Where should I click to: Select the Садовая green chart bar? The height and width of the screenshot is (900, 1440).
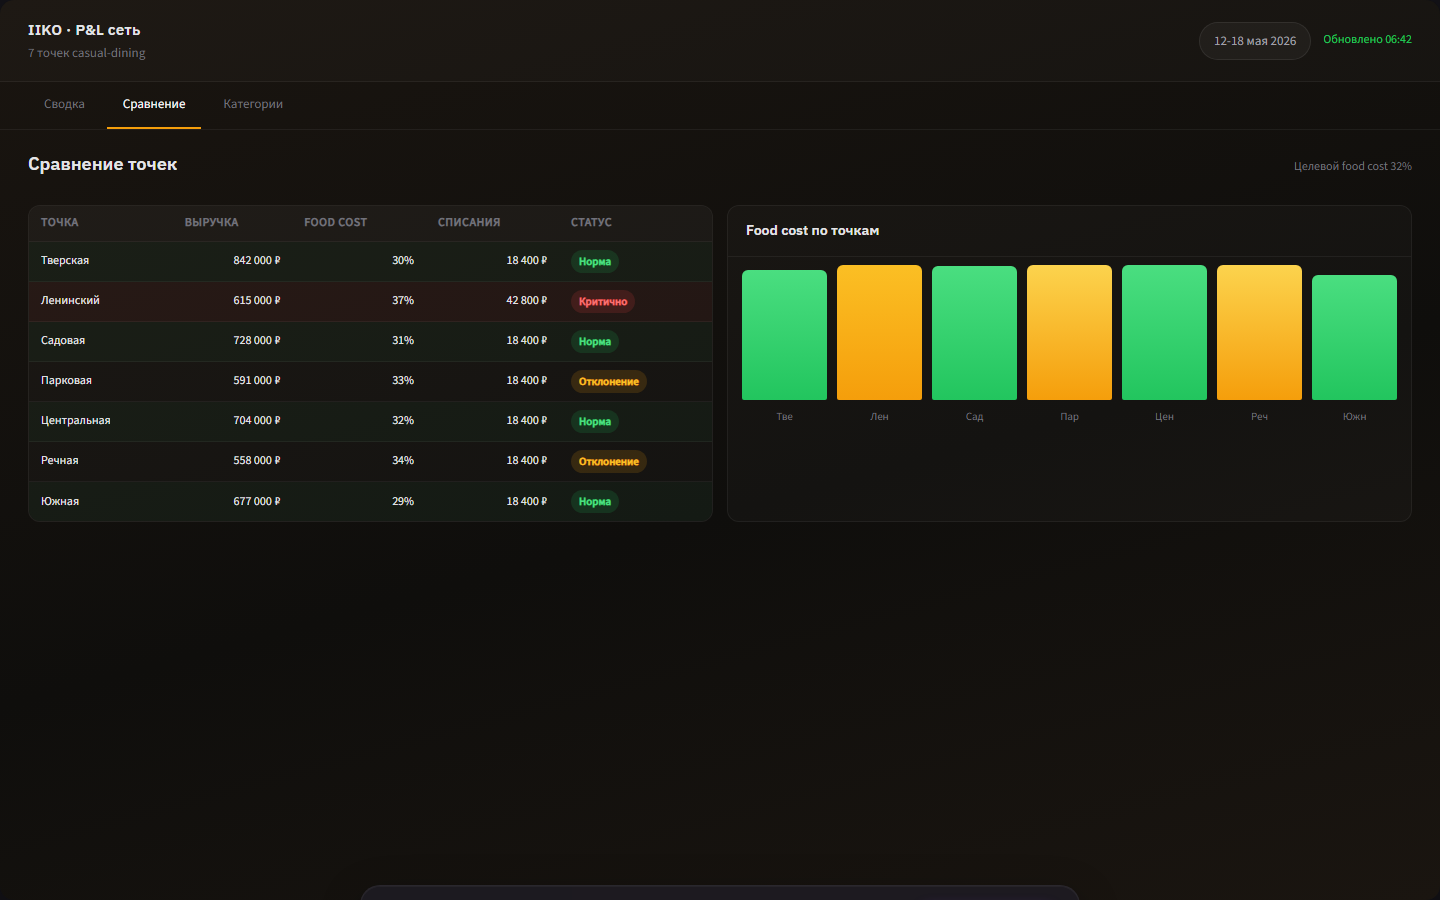click(974, 333)
